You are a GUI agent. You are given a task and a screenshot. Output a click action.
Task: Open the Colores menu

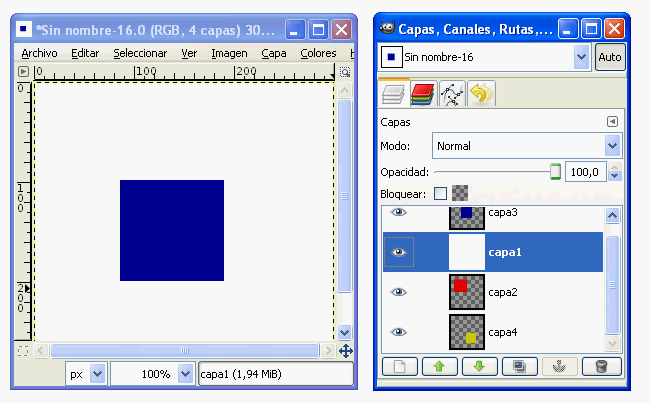coord(318,53)
